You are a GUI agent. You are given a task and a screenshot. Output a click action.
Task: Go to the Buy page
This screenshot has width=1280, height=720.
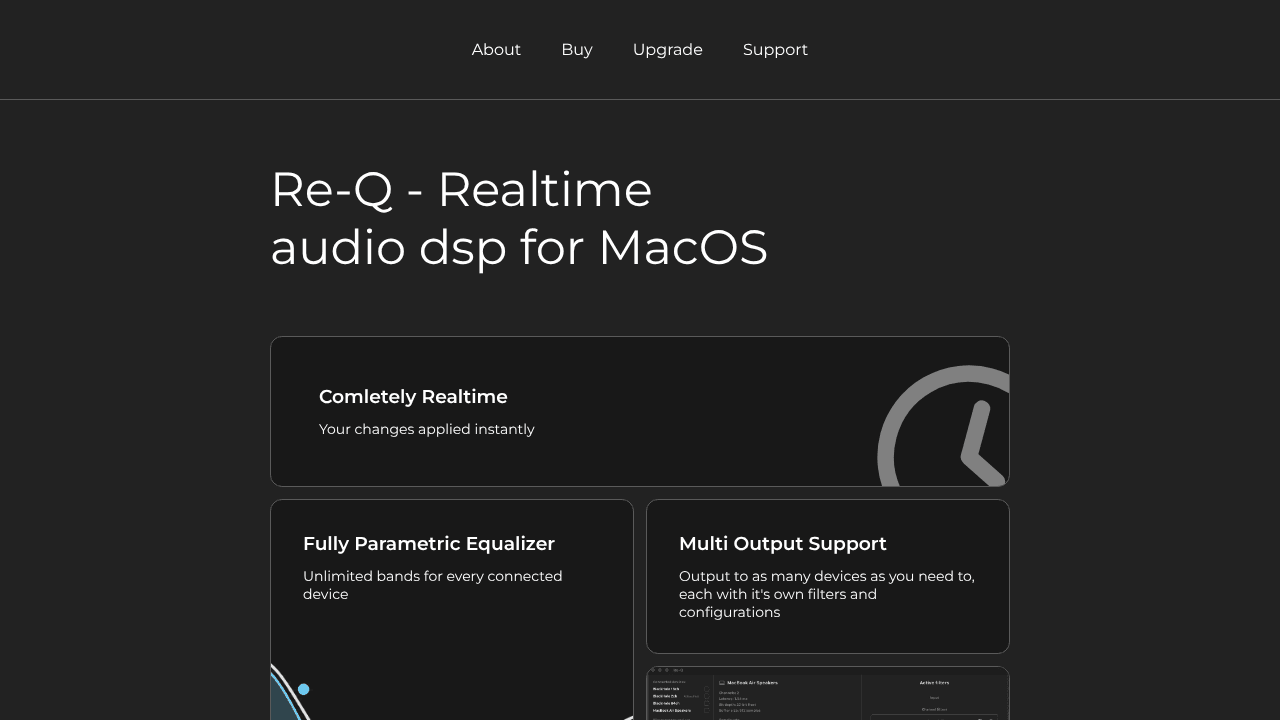click(577, 50)
